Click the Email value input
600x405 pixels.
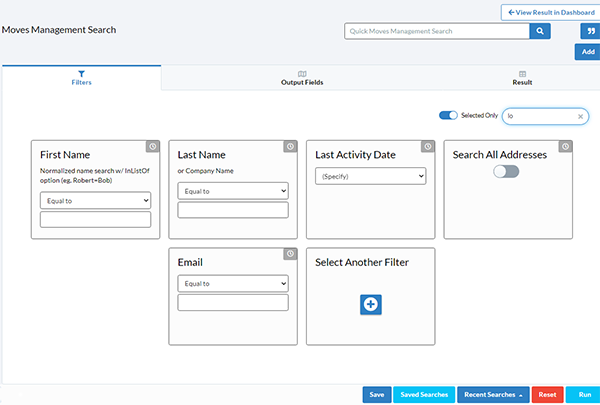point(233,303)
